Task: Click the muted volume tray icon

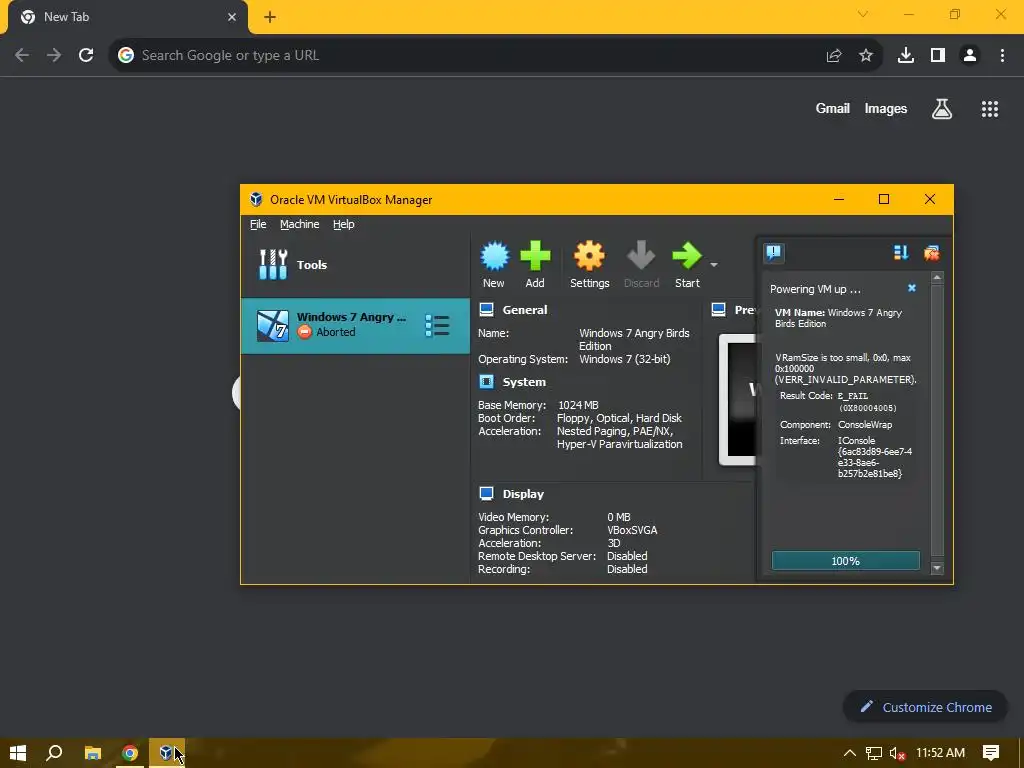Action: coord(898,753)
